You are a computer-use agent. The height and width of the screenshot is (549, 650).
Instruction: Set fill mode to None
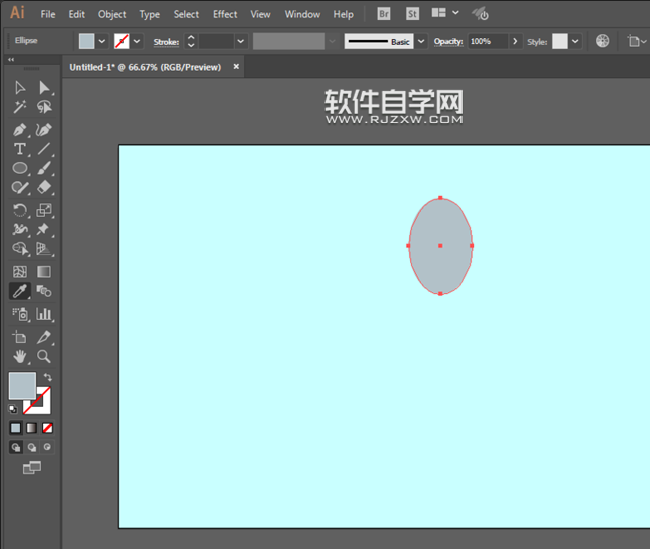pyautogui.click(x=47, y=428)
